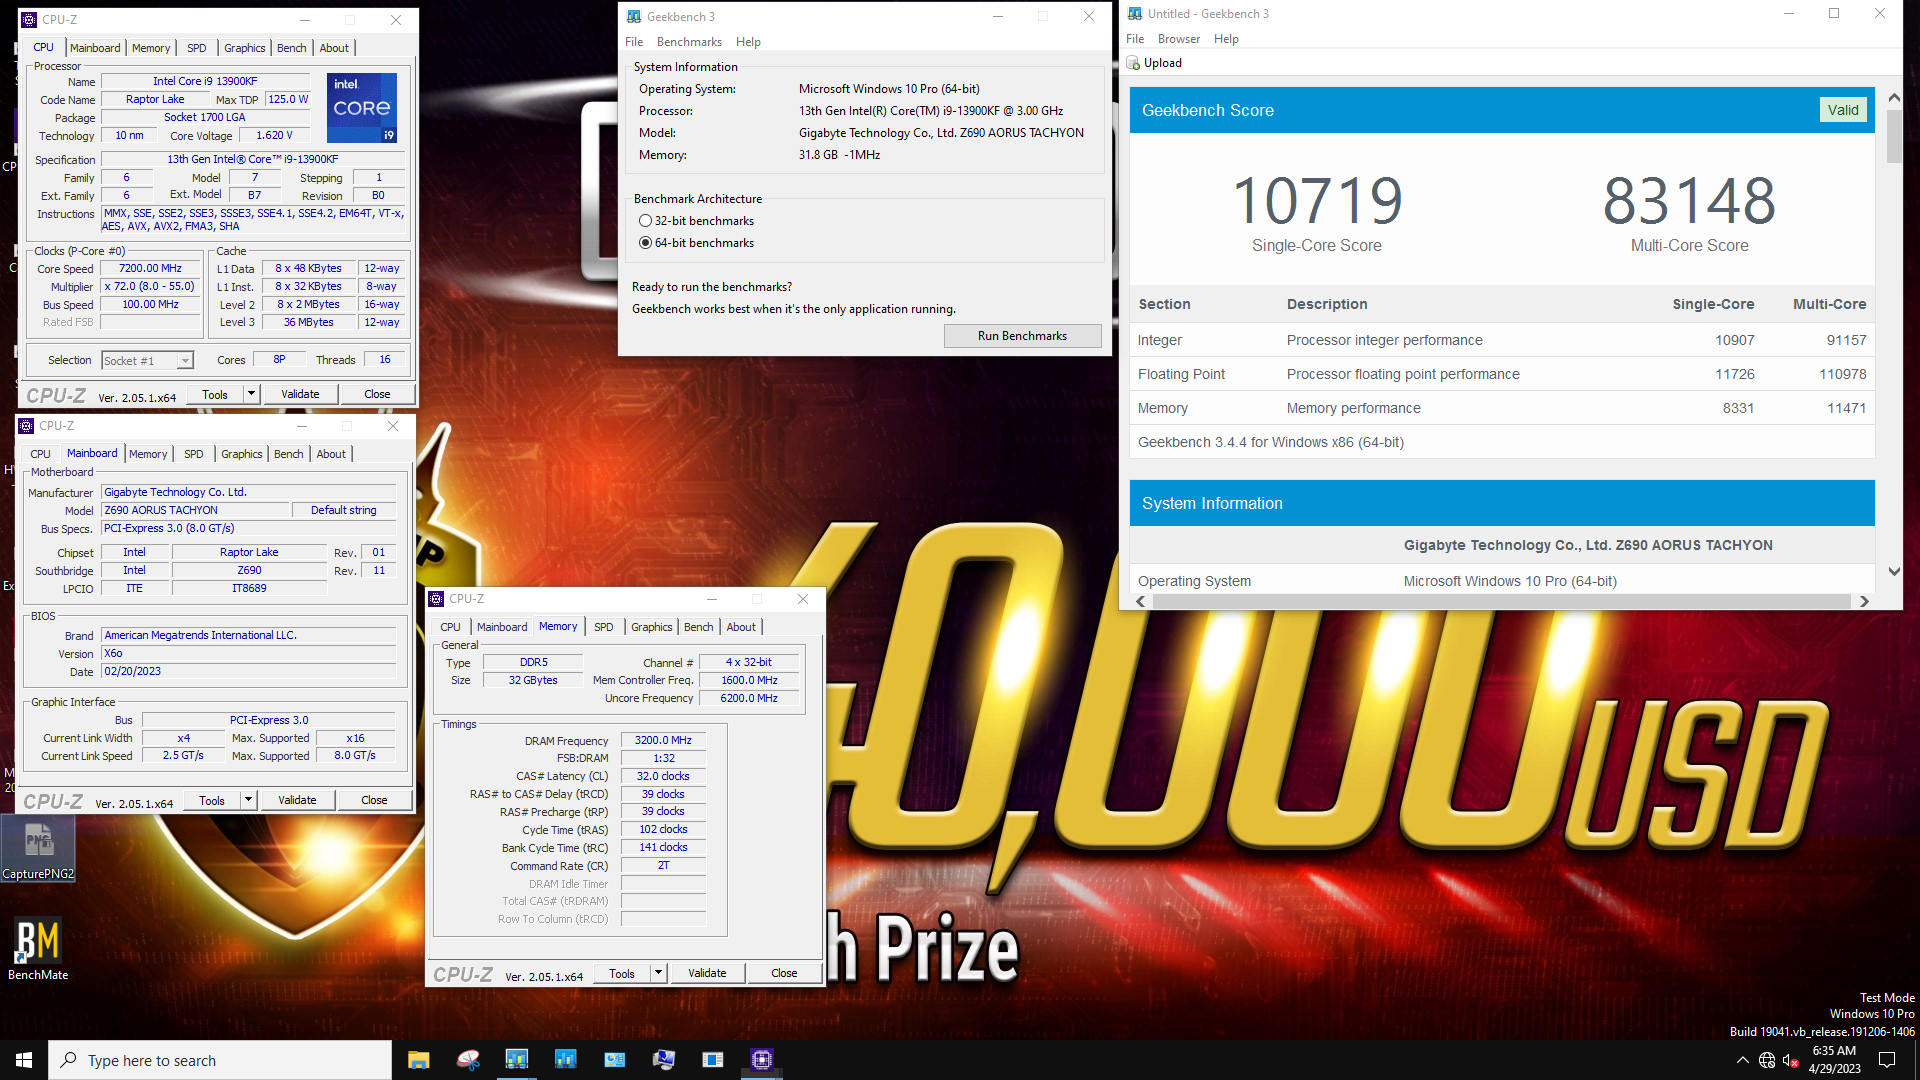1920x1080 pixels.
Task: Open Help menu in Geekbench 3 window
Action: (748, 42)
